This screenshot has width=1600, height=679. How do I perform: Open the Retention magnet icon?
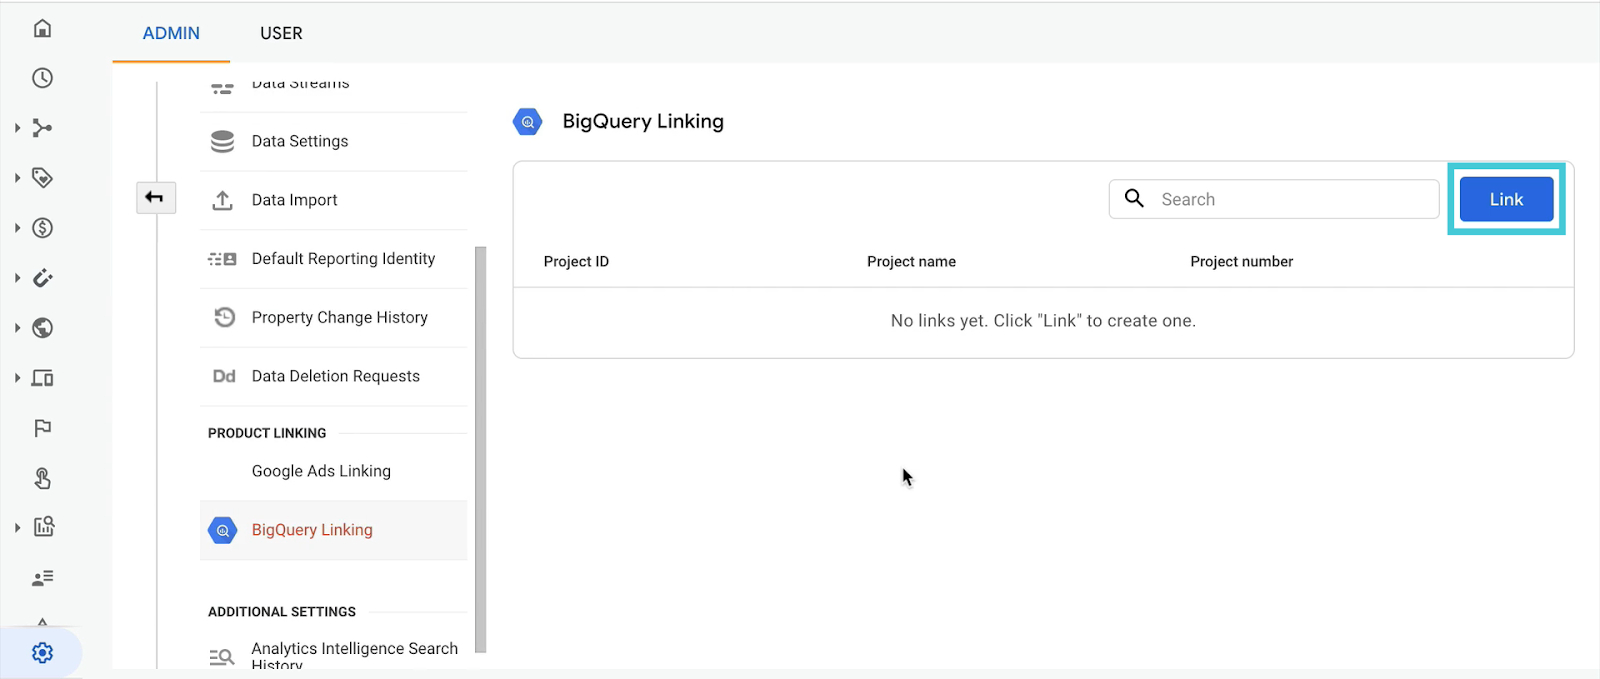coord(42,278)
